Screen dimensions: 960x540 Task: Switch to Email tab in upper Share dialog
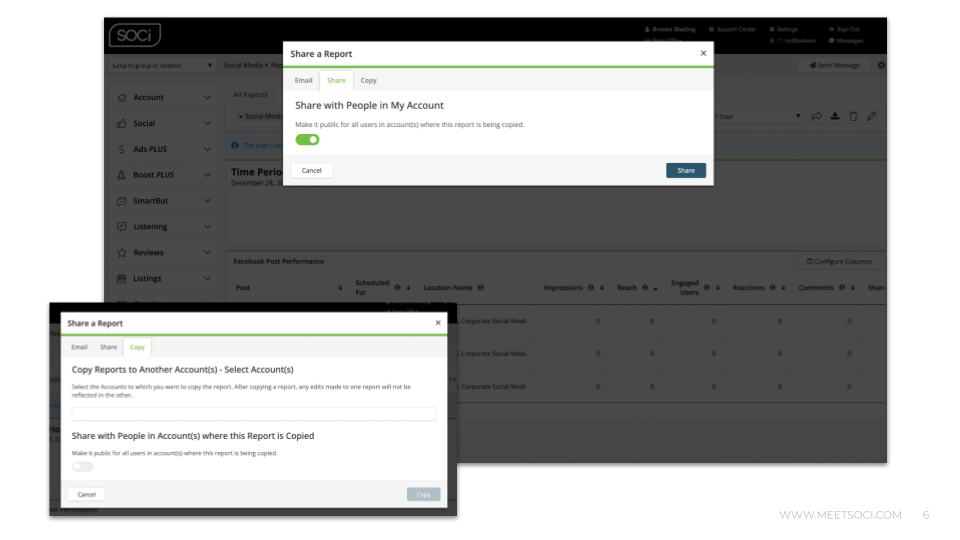pyautogui.click(x=303, y=80)
